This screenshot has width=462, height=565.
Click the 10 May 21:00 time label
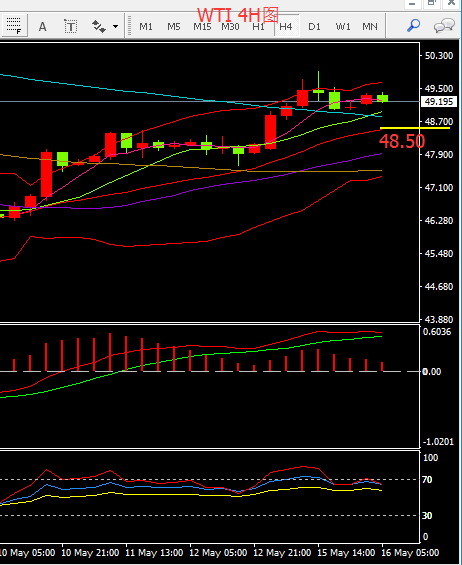click(90, 553)
